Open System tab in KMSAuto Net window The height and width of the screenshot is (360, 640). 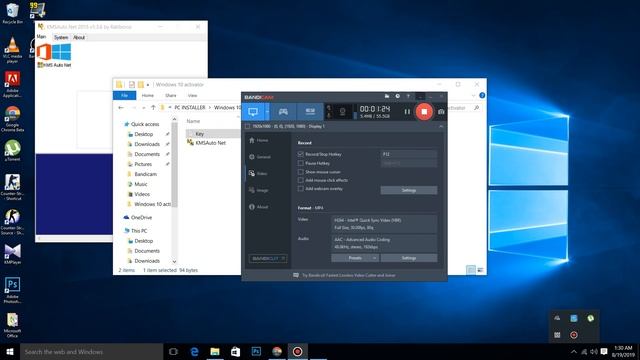click(61, 37)
